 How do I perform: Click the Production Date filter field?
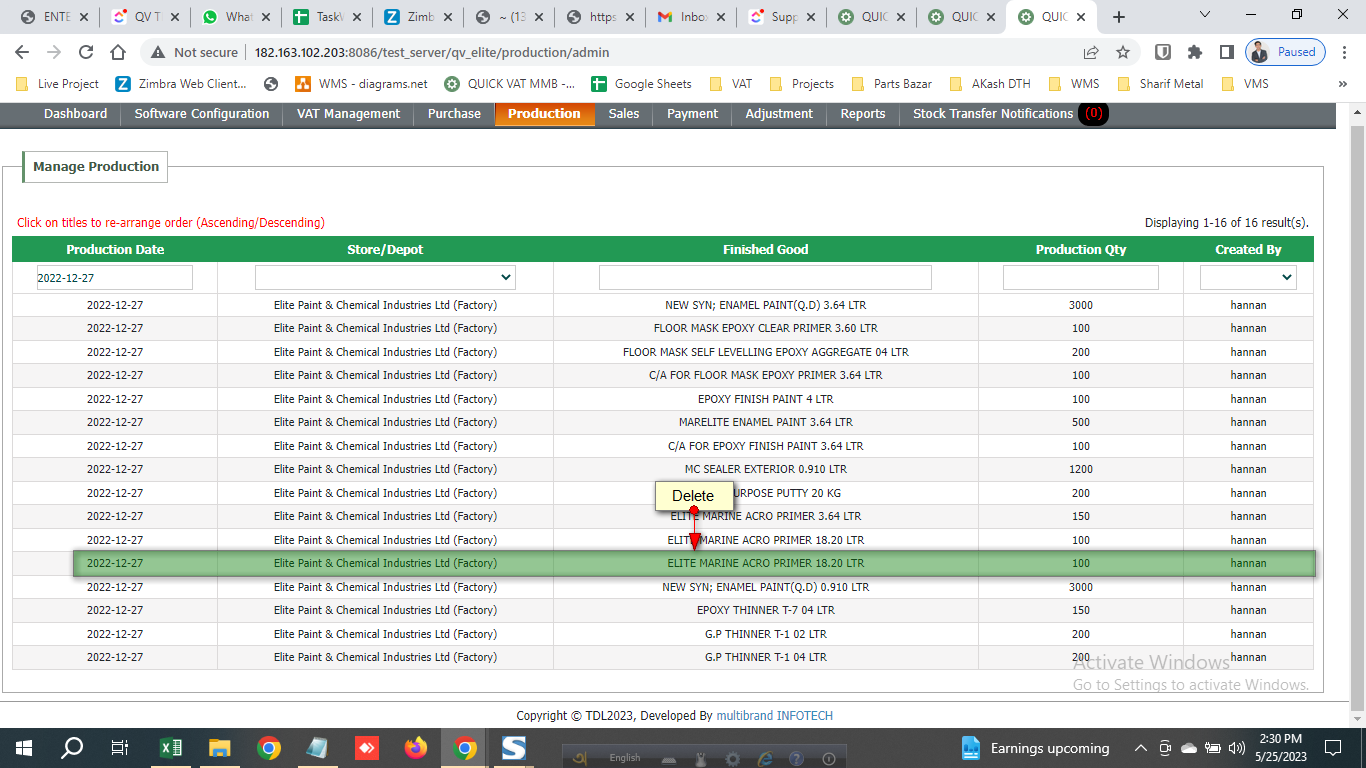click(x=114, y=278)
